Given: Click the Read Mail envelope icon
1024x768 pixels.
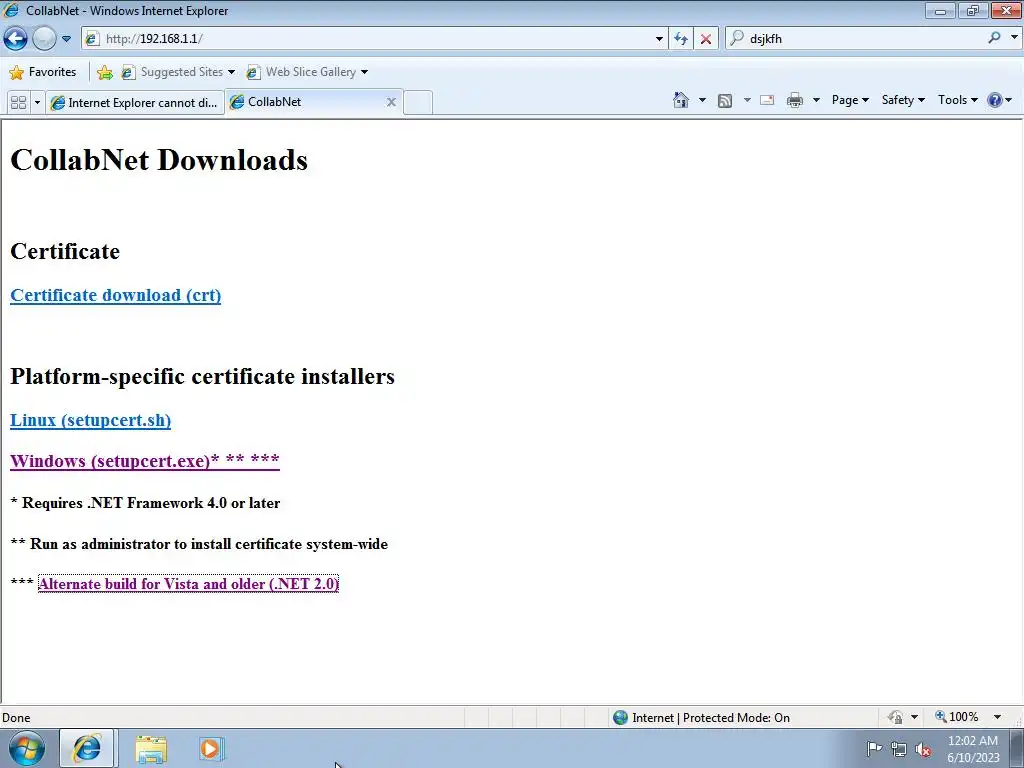Looking at the screenshot, I should coord(767,100).
